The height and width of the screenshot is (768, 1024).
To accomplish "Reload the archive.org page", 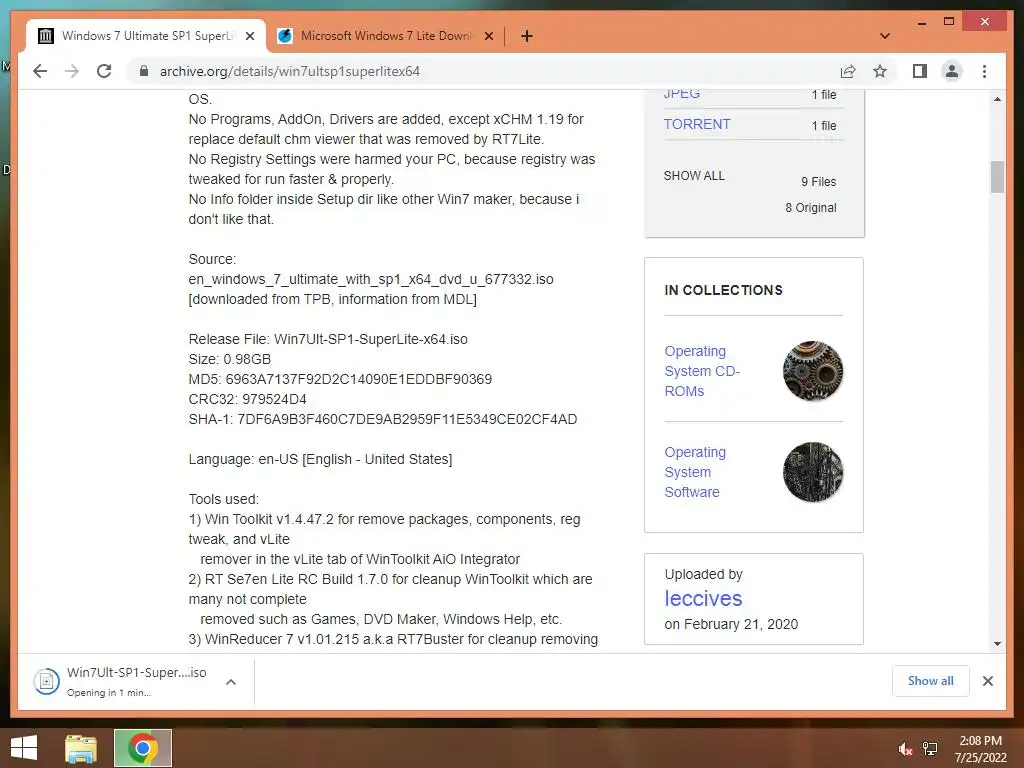I will point(104,71).
